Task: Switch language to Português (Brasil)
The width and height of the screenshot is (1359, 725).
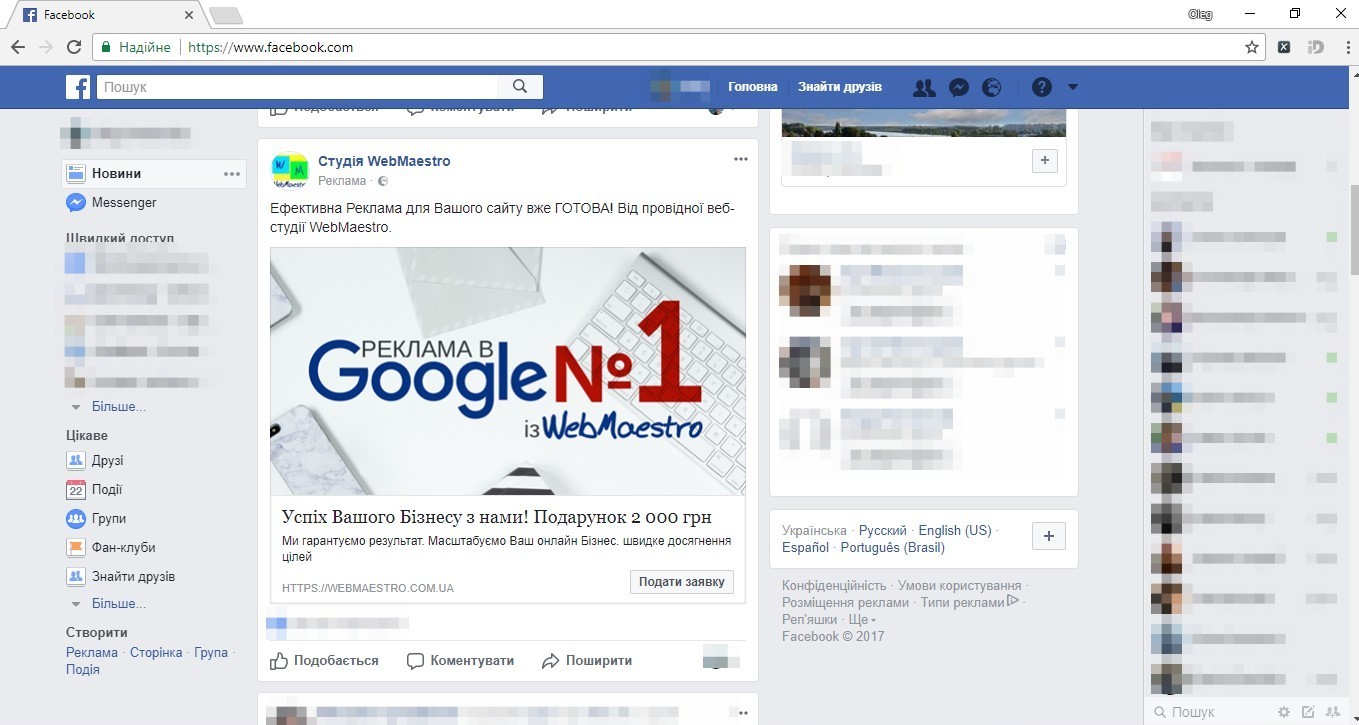Action: (x=893, y=548)
